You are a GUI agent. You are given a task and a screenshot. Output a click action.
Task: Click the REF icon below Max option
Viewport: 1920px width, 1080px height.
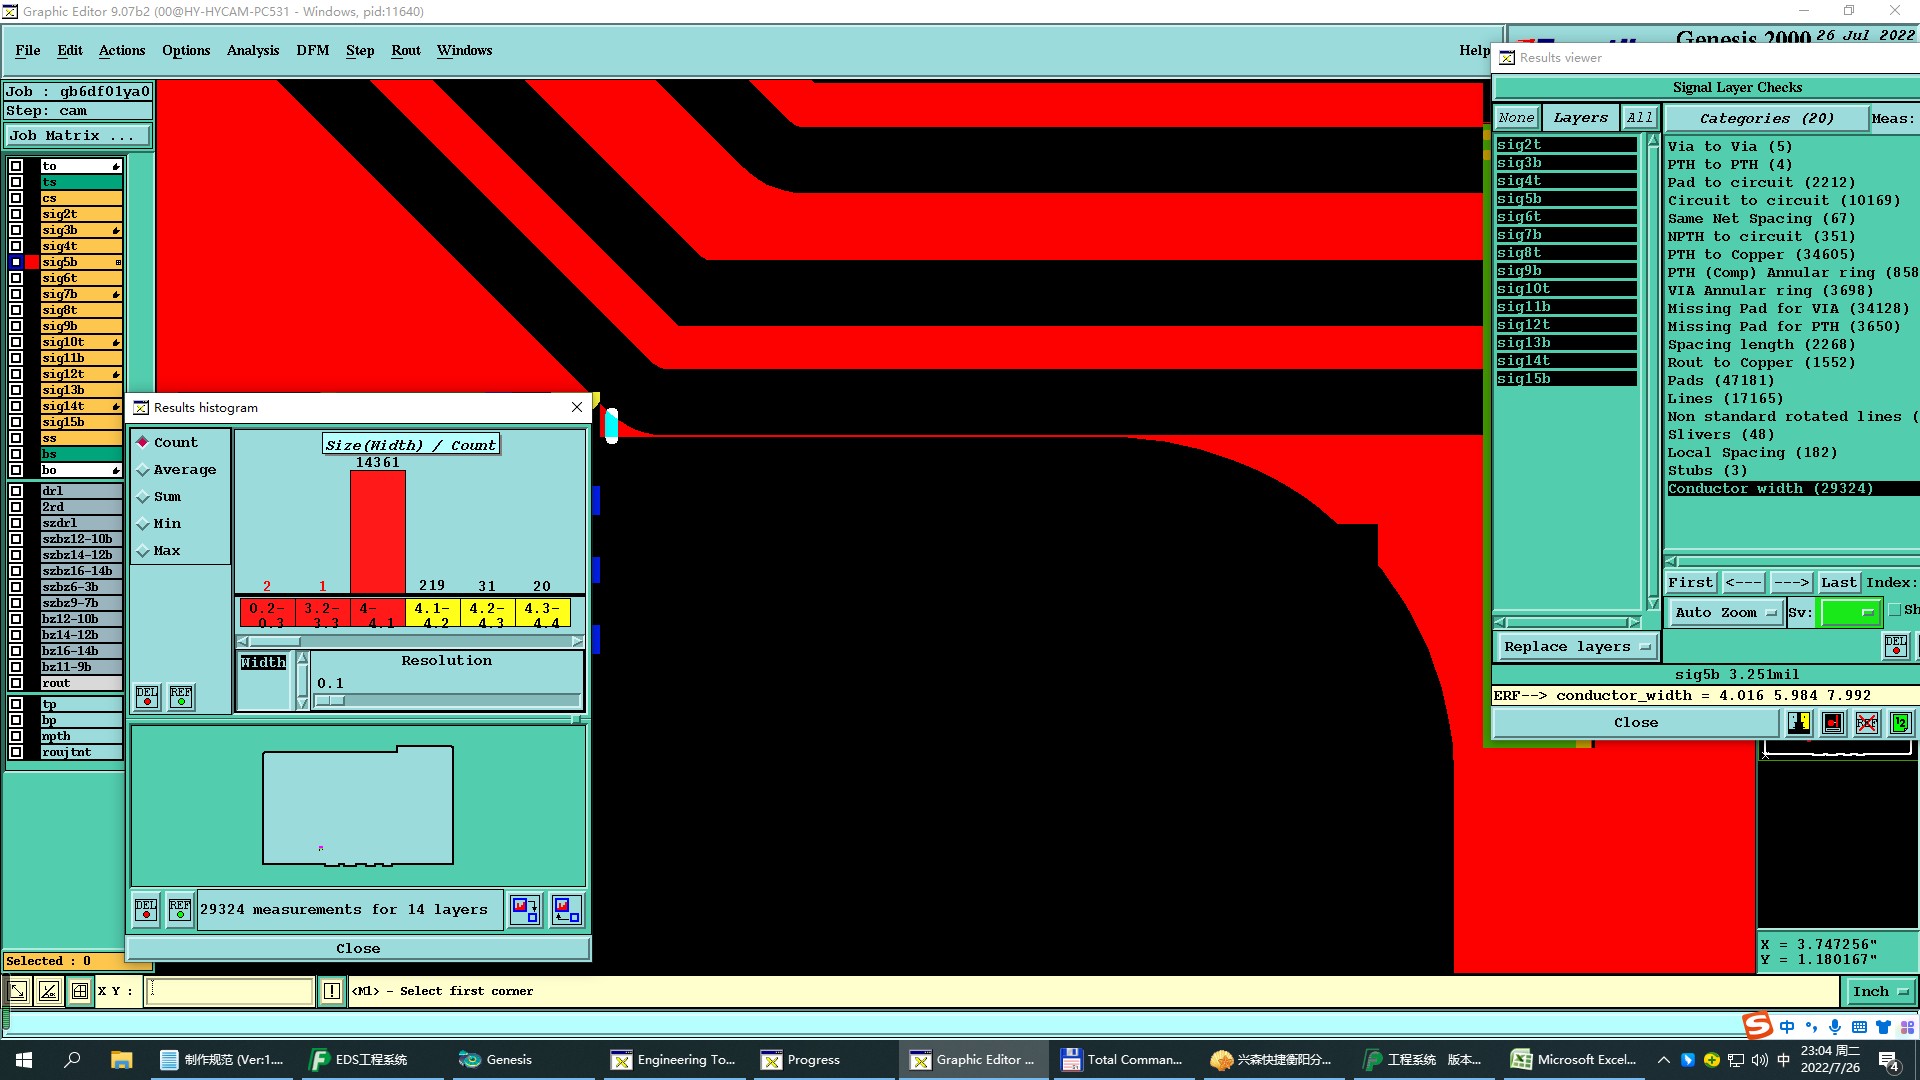tap(181, 696)
